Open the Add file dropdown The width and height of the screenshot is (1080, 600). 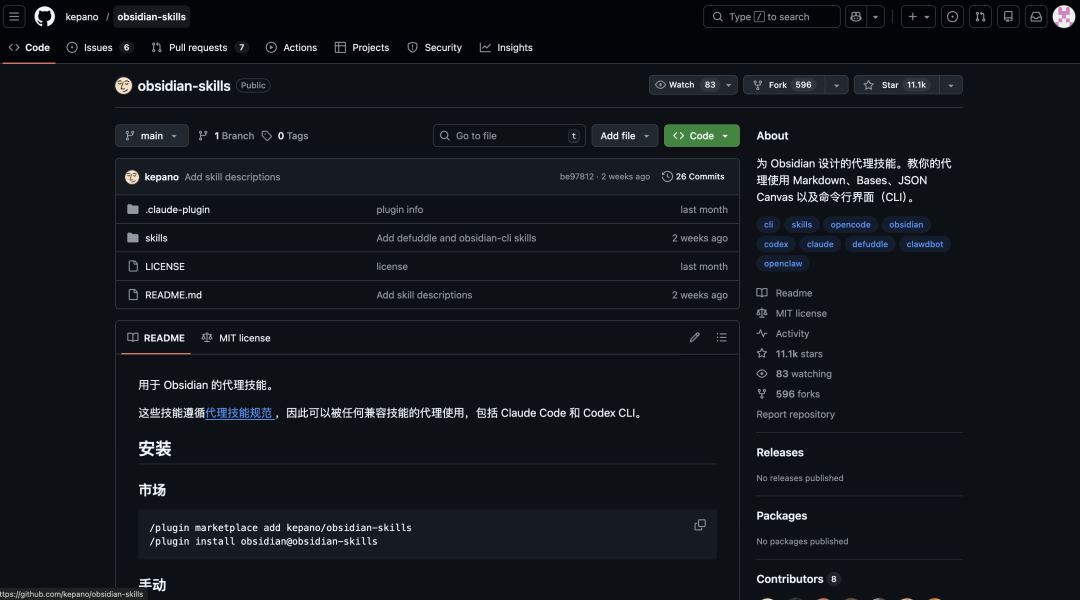(624, 135)
